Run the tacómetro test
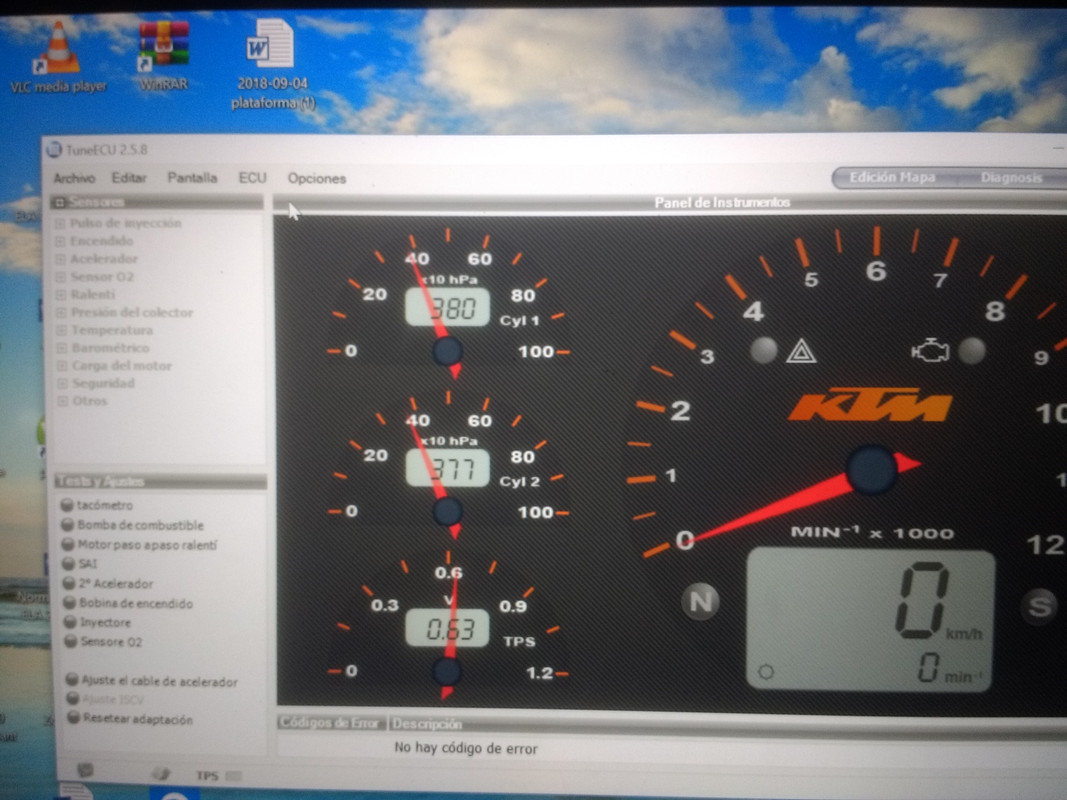The height and width of the screenshot is (800, 1067). pos(97,505)
